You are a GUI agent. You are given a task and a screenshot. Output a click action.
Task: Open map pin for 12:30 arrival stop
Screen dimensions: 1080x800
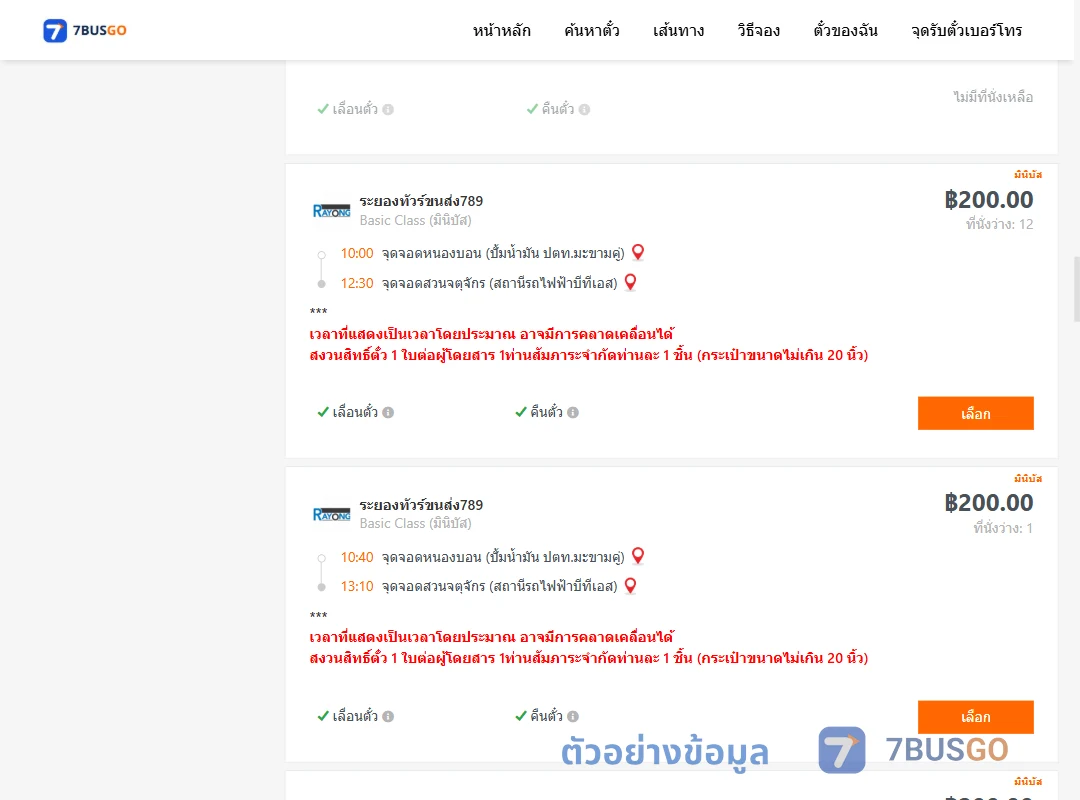pyautogui.click(x=630, y=282)
